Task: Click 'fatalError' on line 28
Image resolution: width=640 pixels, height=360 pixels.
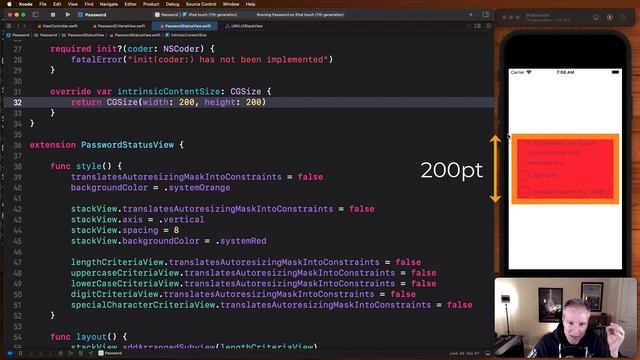Action: click(97, 60)
